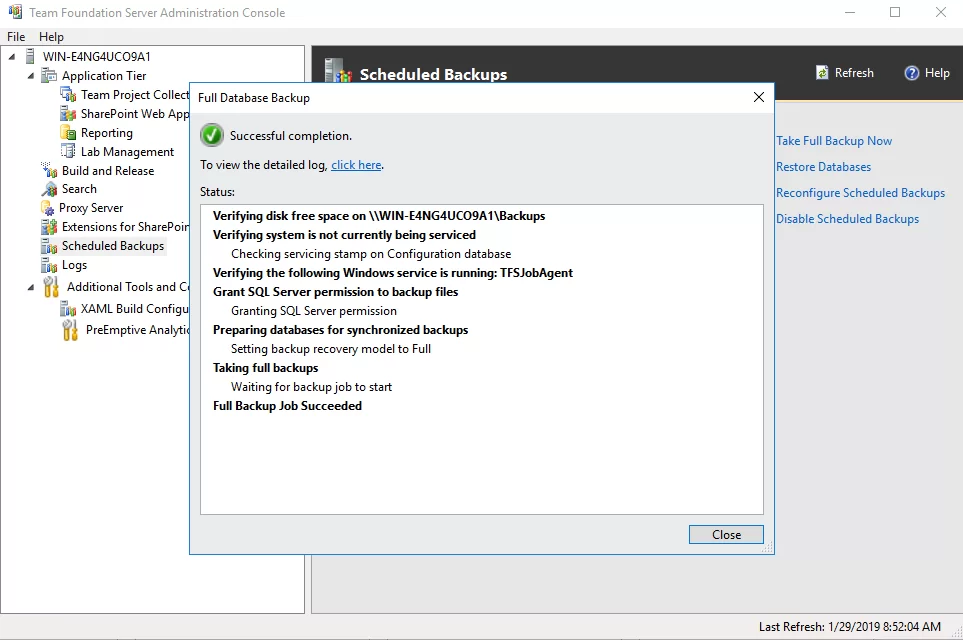This screenshot has height=640, width=963.
Task: Click 'Granting SQL Server permission' line
Action: [314, 311]
